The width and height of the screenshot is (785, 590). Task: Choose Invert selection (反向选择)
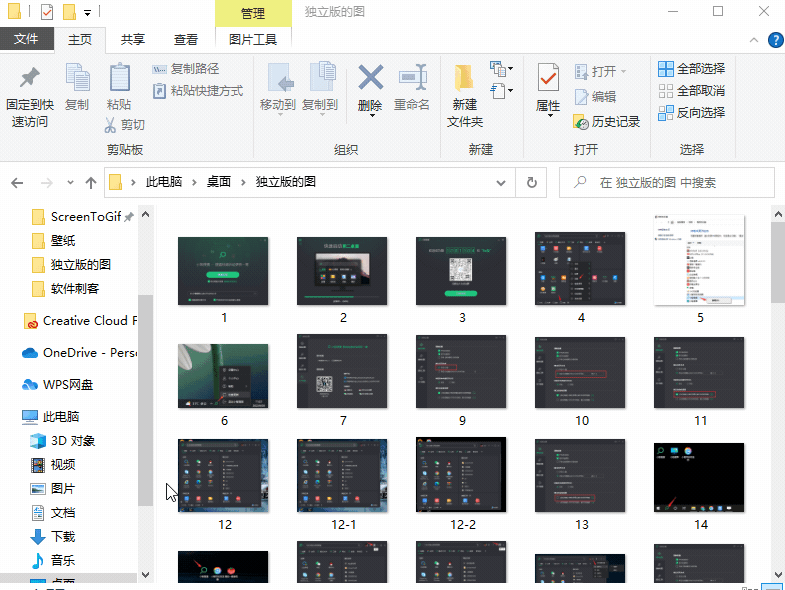692,113
